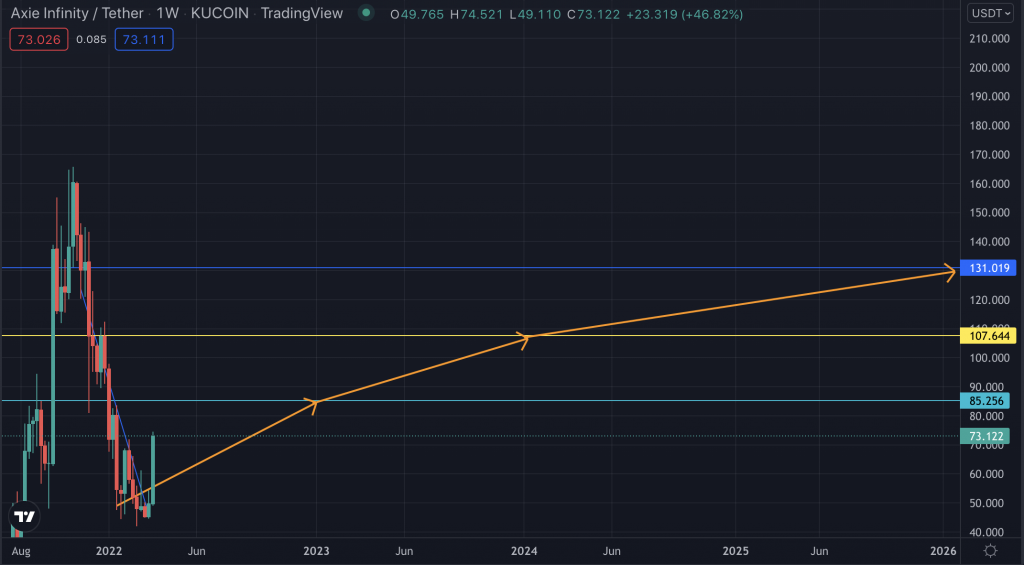Click the green market status dot
The height and width of the screenshot is (565, 1024).
pos(366,12)
